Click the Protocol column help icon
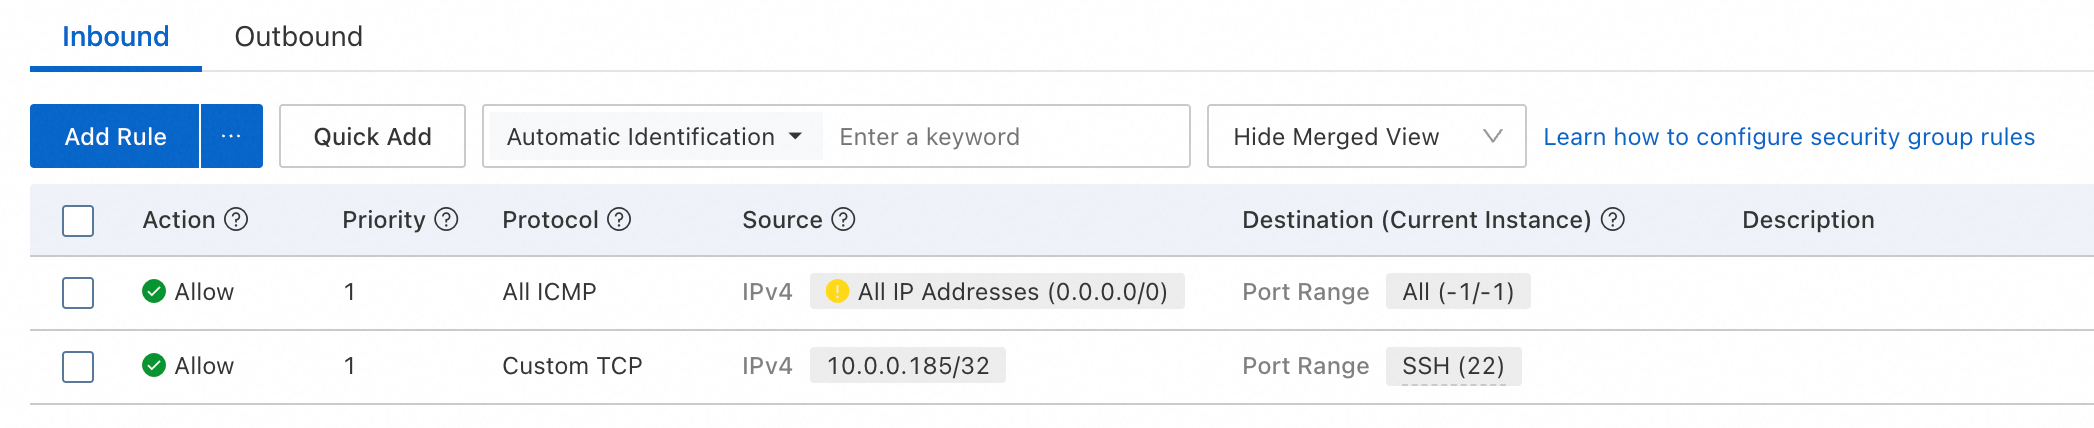Screen dimensions: 2094x428 coord(620,220)
